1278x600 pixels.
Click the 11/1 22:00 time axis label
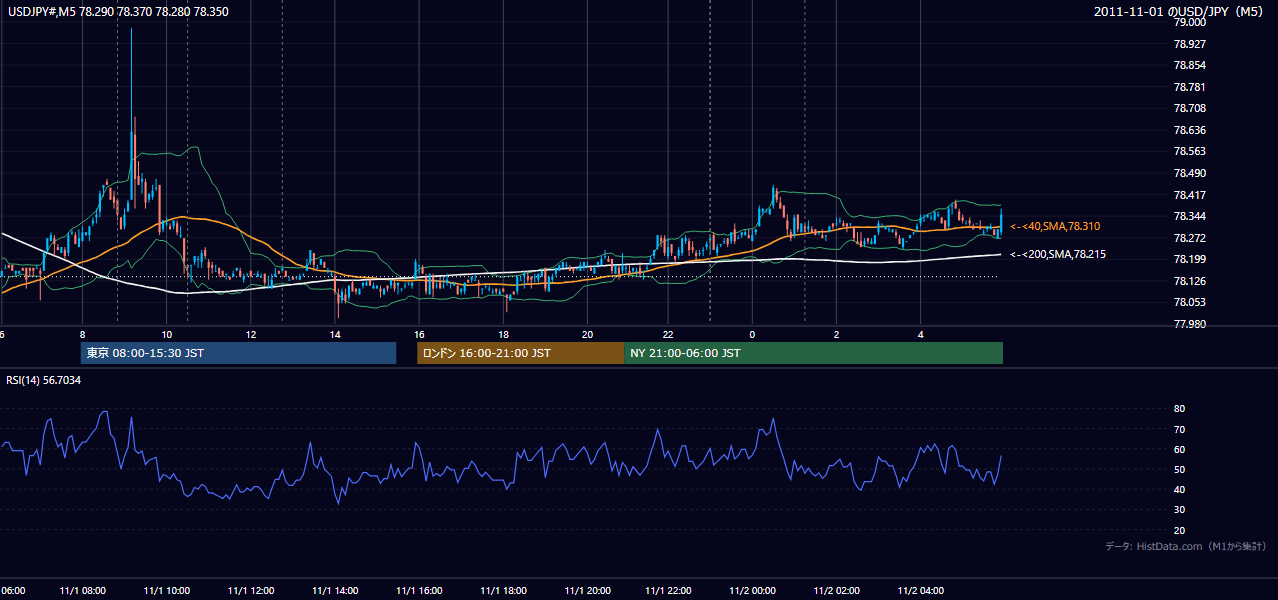669,591
